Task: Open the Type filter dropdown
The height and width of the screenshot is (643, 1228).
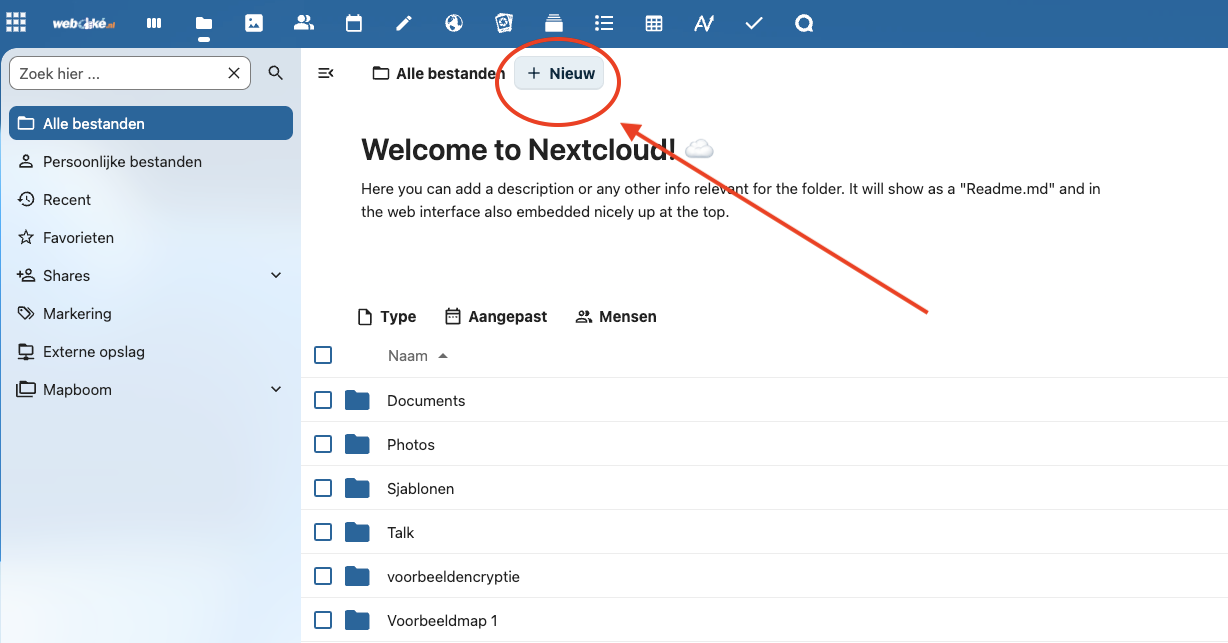Action: click(387, 317)
